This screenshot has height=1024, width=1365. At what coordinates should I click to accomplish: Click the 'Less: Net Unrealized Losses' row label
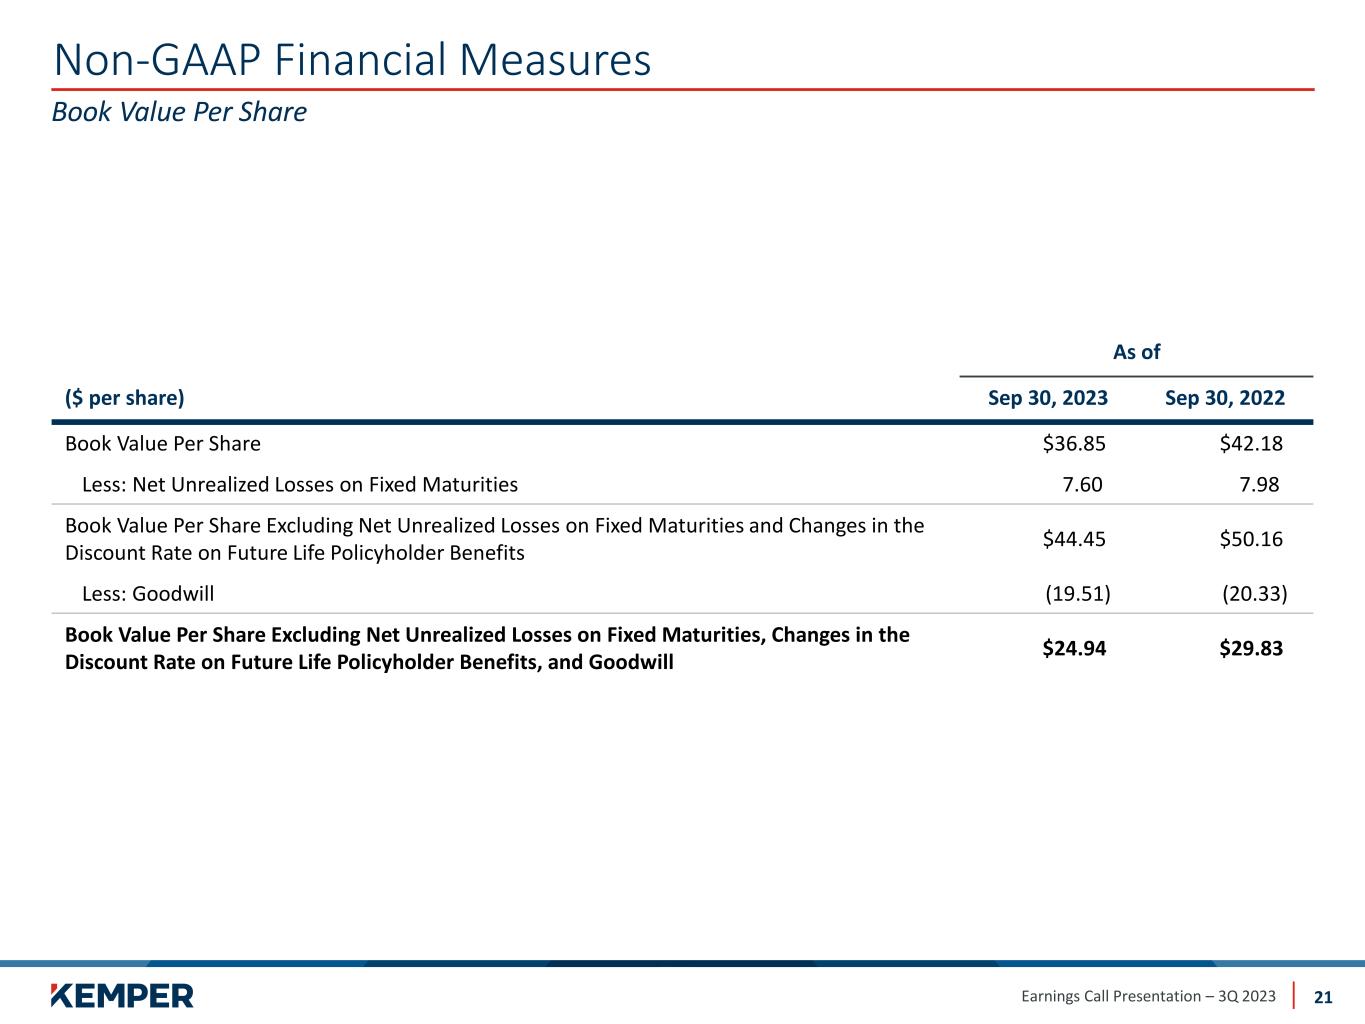click(299, 485)
